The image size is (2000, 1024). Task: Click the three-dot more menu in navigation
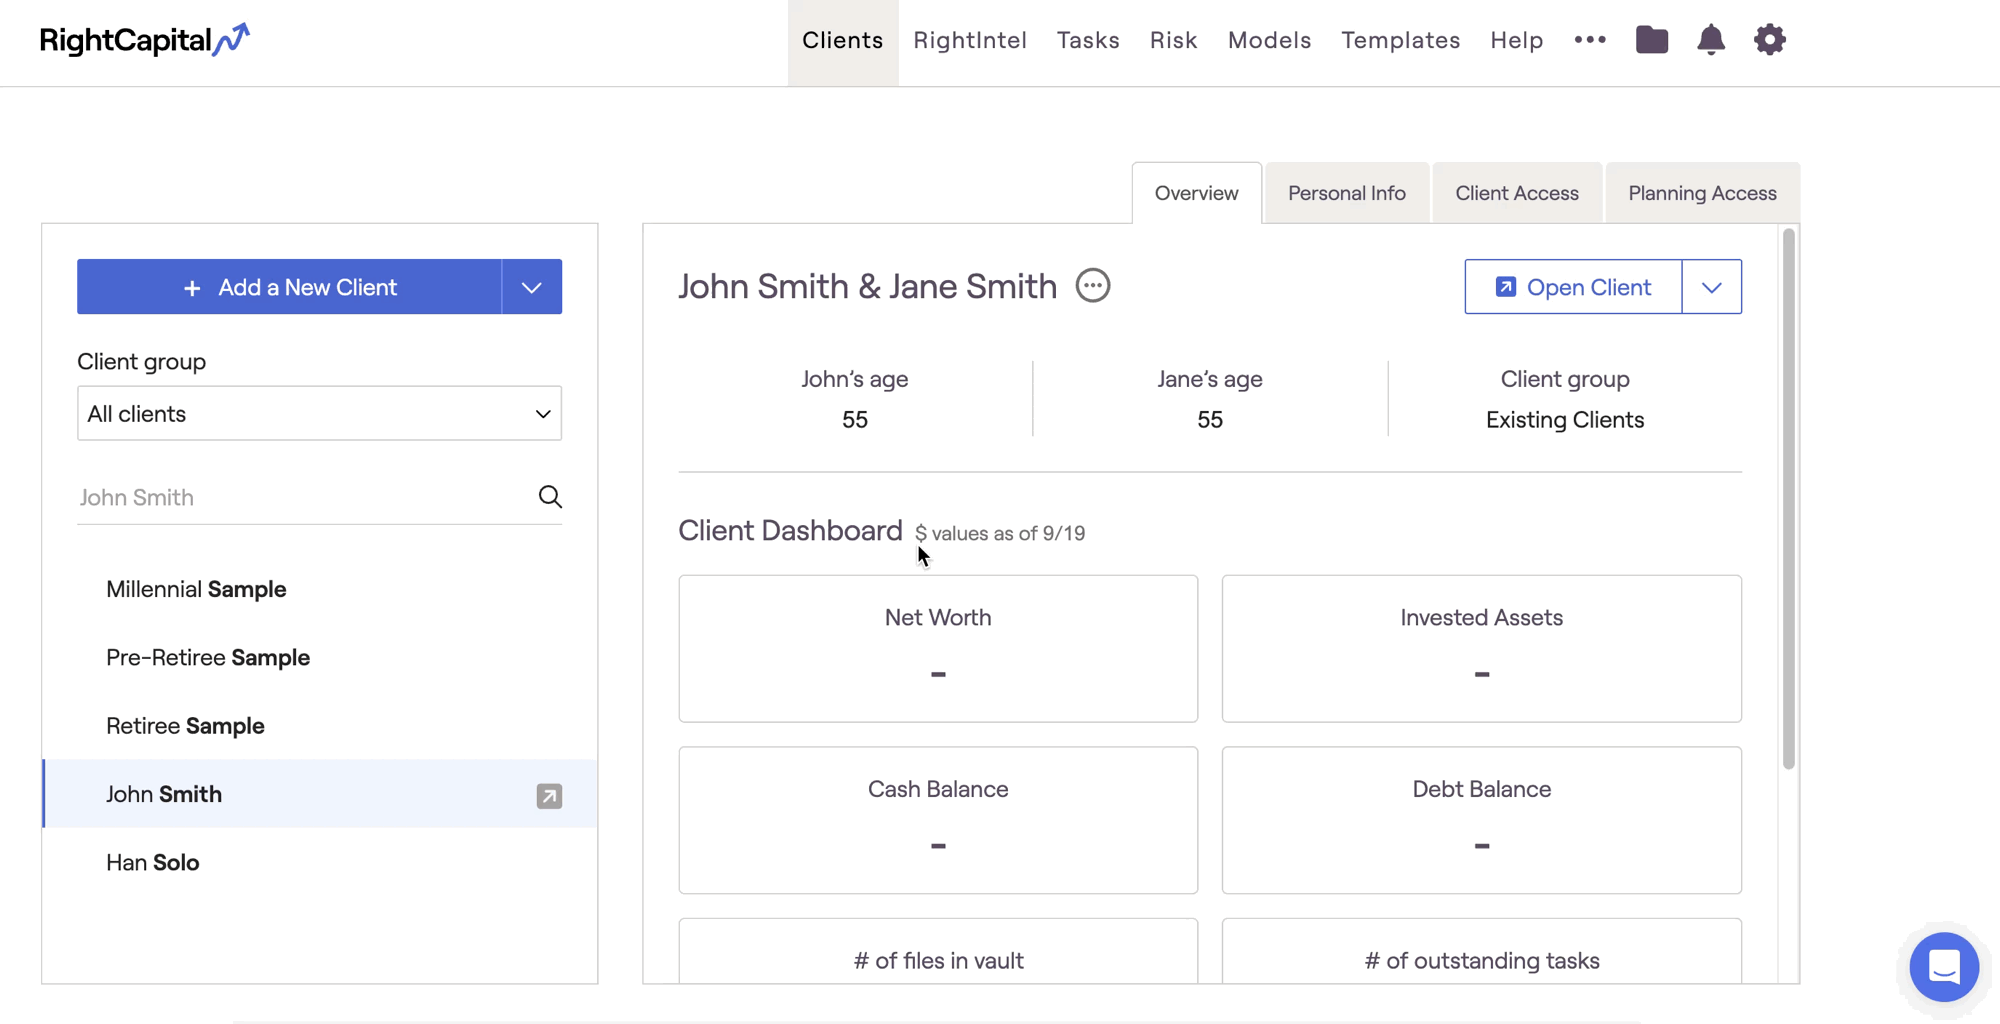[x=1589, y=40]
